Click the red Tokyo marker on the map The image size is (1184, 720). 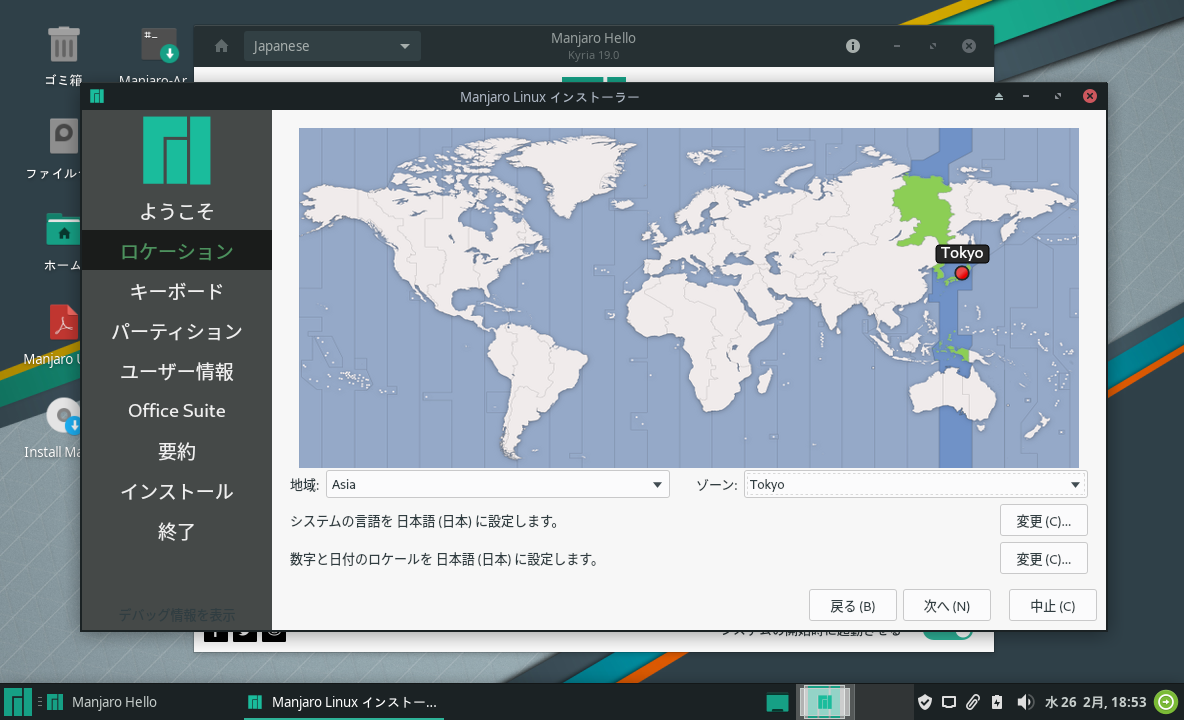pos(961,272)
